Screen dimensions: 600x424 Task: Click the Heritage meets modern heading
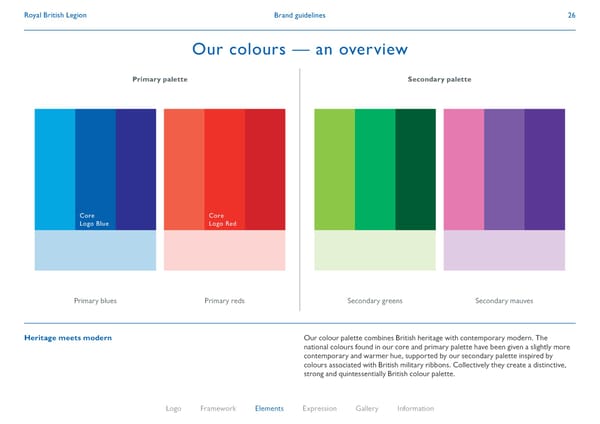pos(67,338)
